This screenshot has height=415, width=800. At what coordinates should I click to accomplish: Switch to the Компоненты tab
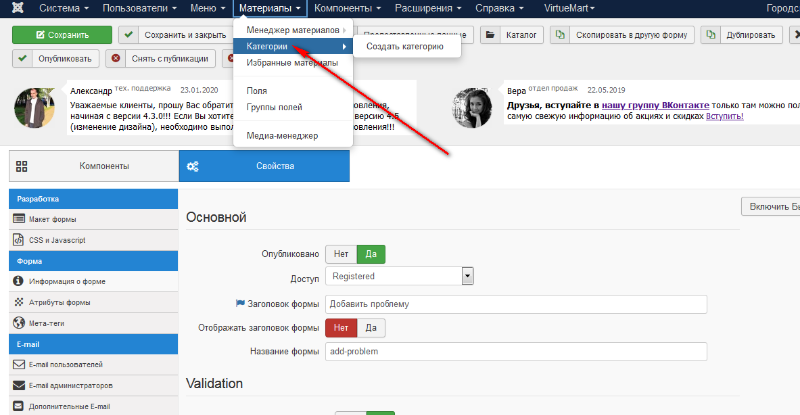[x=93, y=166]
